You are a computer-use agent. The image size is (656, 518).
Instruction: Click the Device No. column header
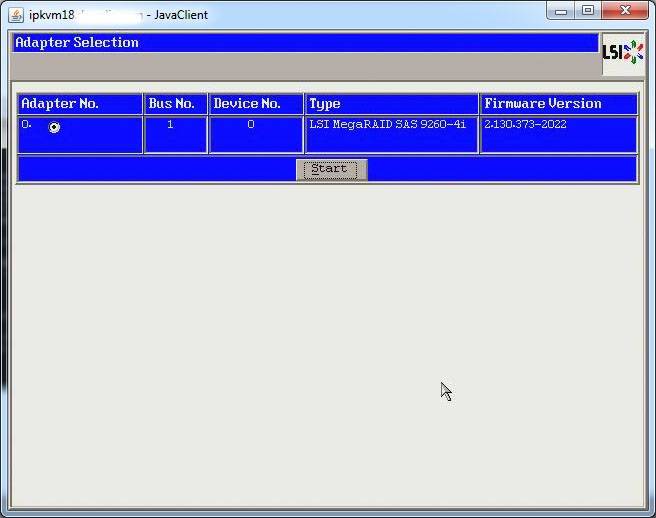click(256, 104)
